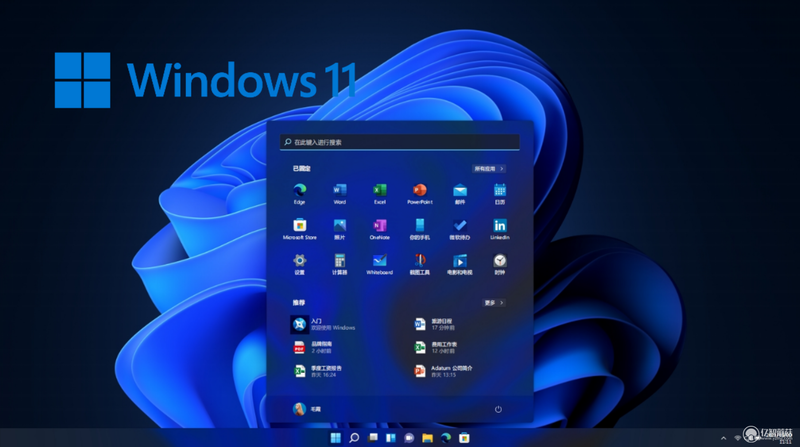The width and height of the screenshot is (800, 447).
Task: Open the Photos app icon
Action: click(x=340, y=225)
